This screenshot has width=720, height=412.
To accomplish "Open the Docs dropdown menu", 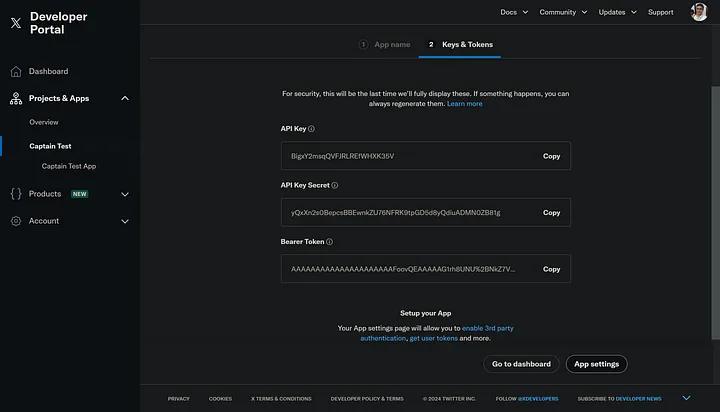I will 514,12.
